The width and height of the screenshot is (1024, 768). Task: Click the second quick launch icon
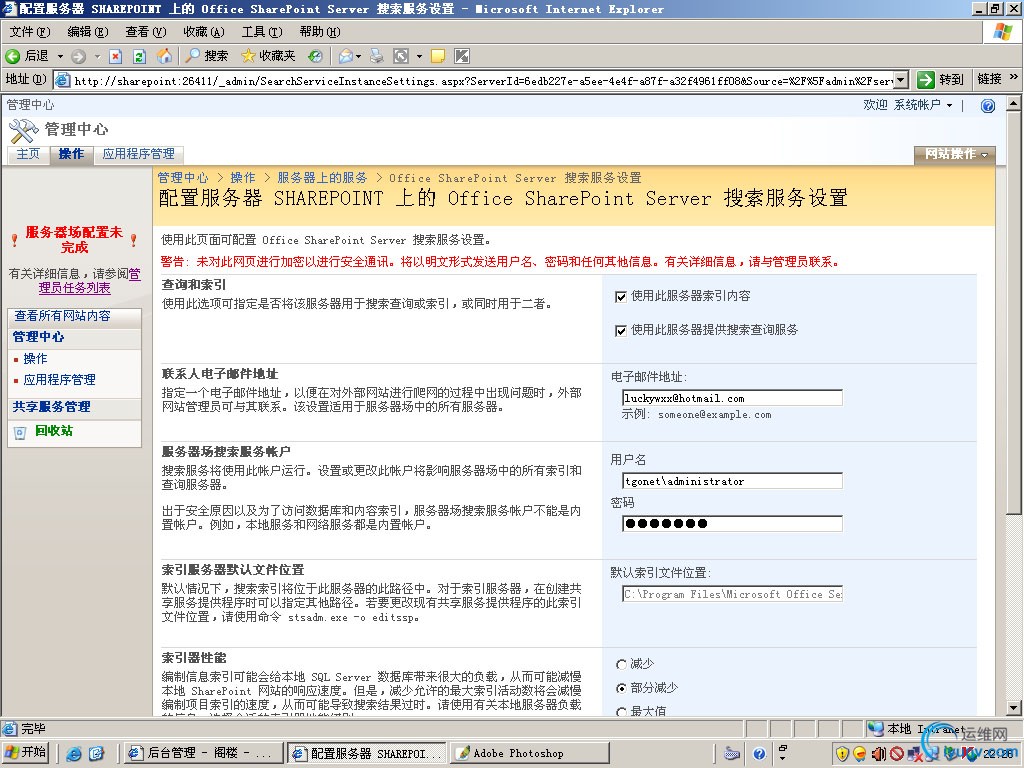97,754
